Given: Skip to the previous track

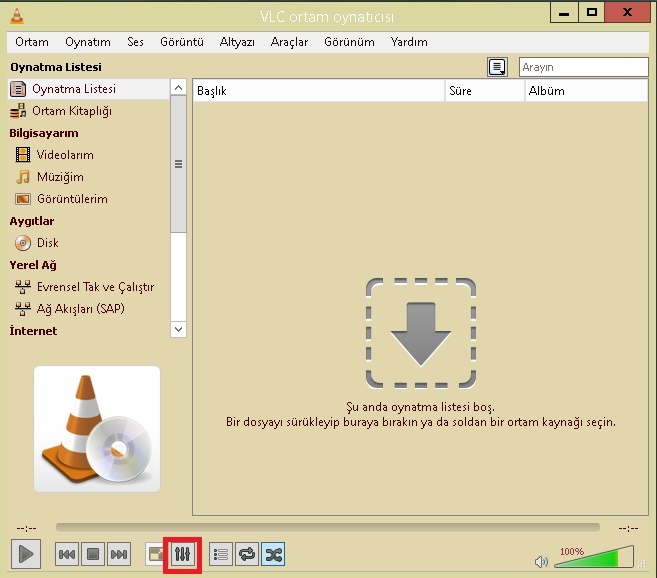Looking at the screenshot, I should (67, 554).
